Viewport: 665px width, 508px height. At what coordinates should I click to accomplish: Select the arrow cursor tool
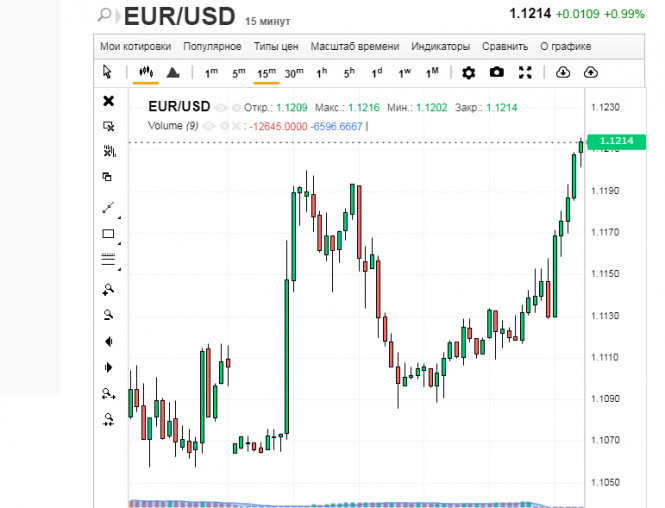click(x=107, y=72)
